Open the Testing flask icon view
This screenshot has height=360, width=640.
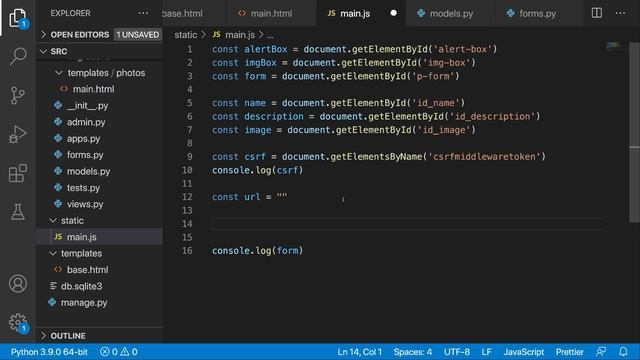(18, 212)
